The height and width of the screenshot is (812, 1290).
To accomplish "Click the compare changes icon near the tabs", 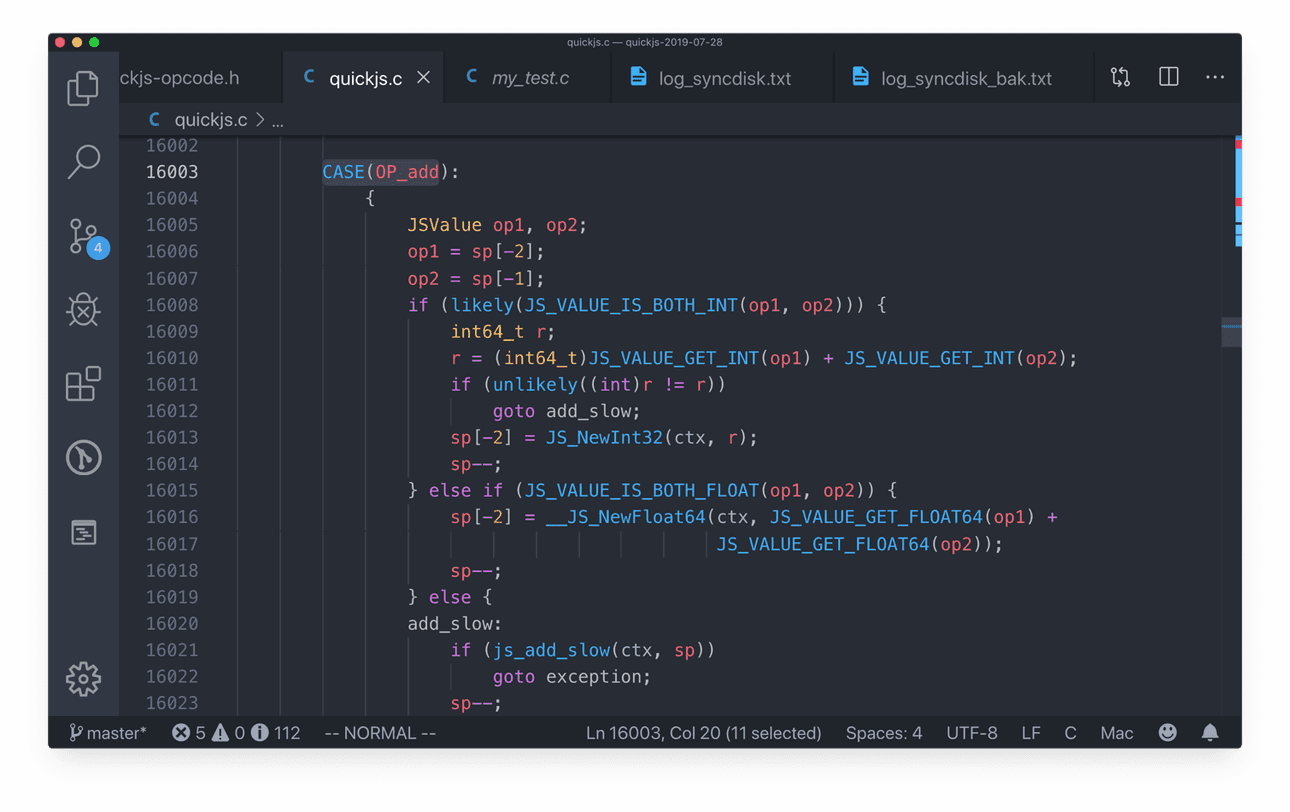I will tap(1120, 76).
